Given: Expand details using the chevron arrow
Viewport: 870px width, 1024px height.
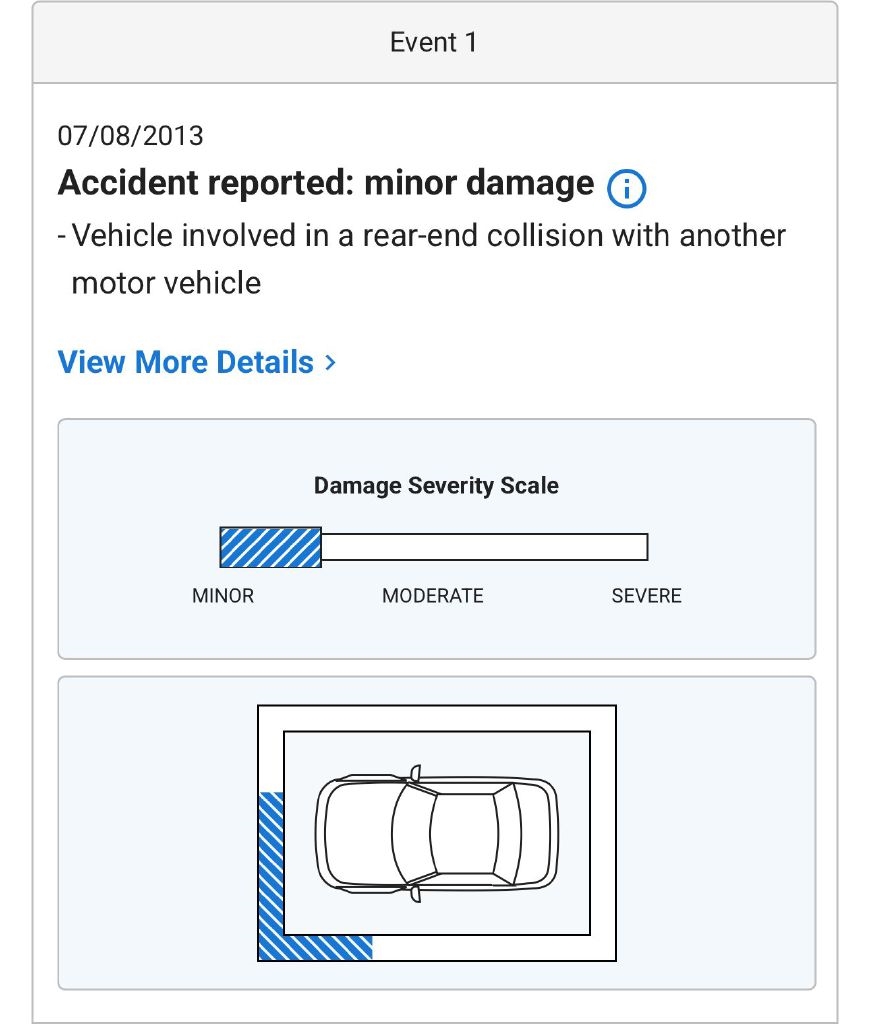Looking at the screenshot, I should pyautogui.click(x=331, y=362).
